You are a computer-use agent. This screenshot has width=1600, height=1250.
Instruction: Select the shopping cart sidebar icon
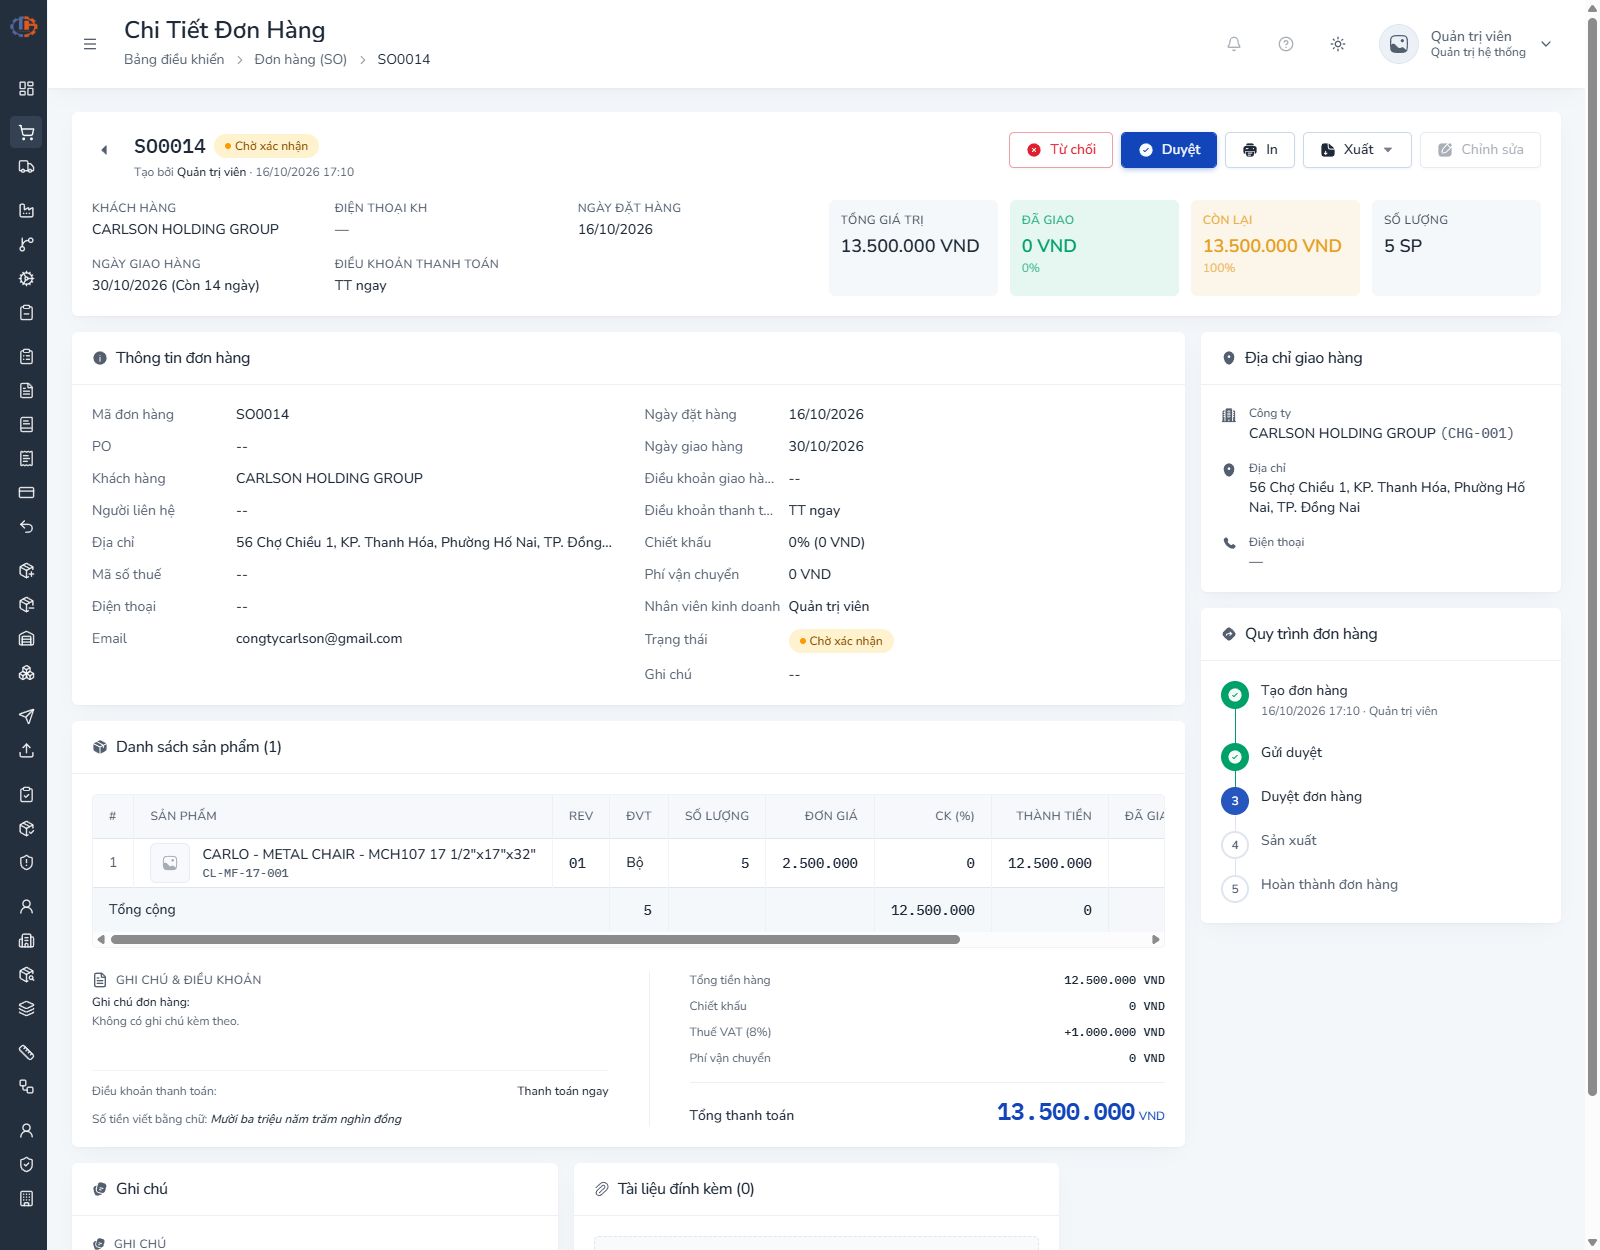[26, 132]
